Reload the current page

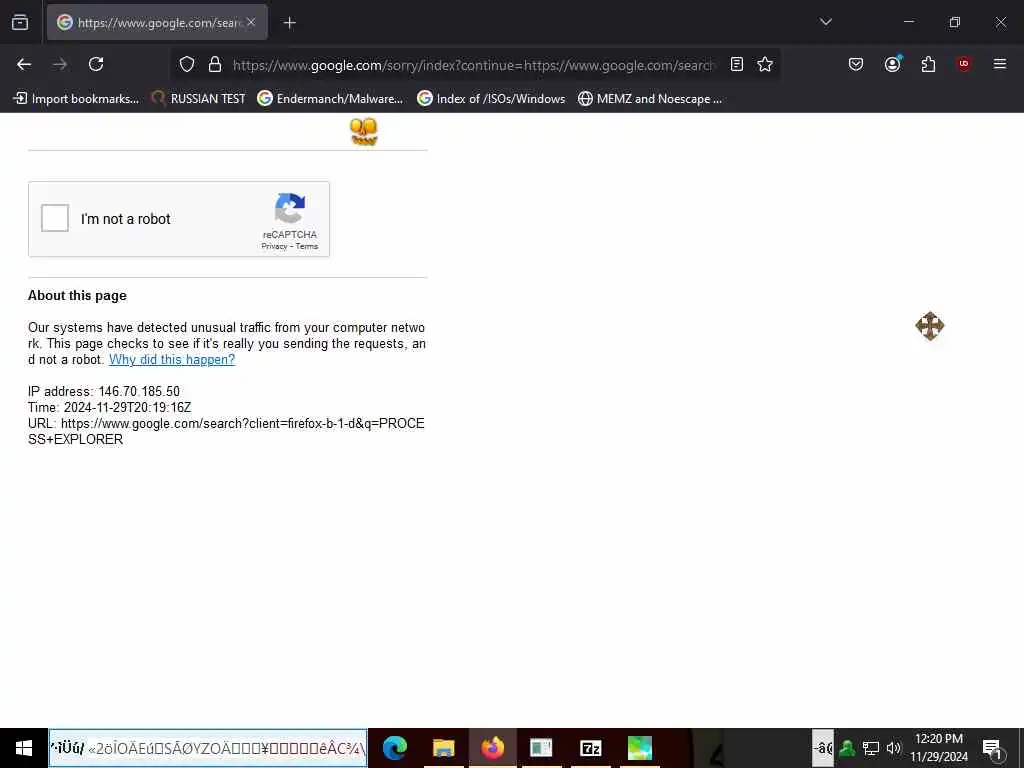(96, 64)
